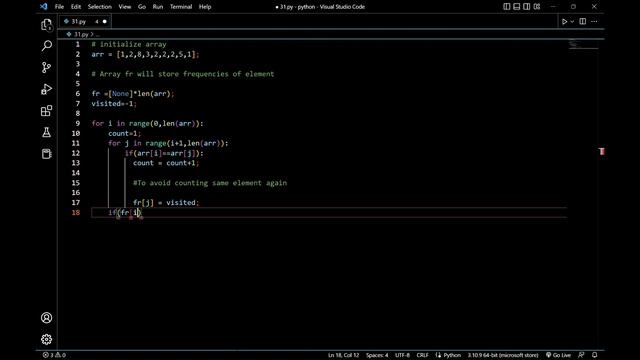Select Python interpreter 3.10.9 64-bit
This screenshot has width=640, height=360.
coord(503,355)
